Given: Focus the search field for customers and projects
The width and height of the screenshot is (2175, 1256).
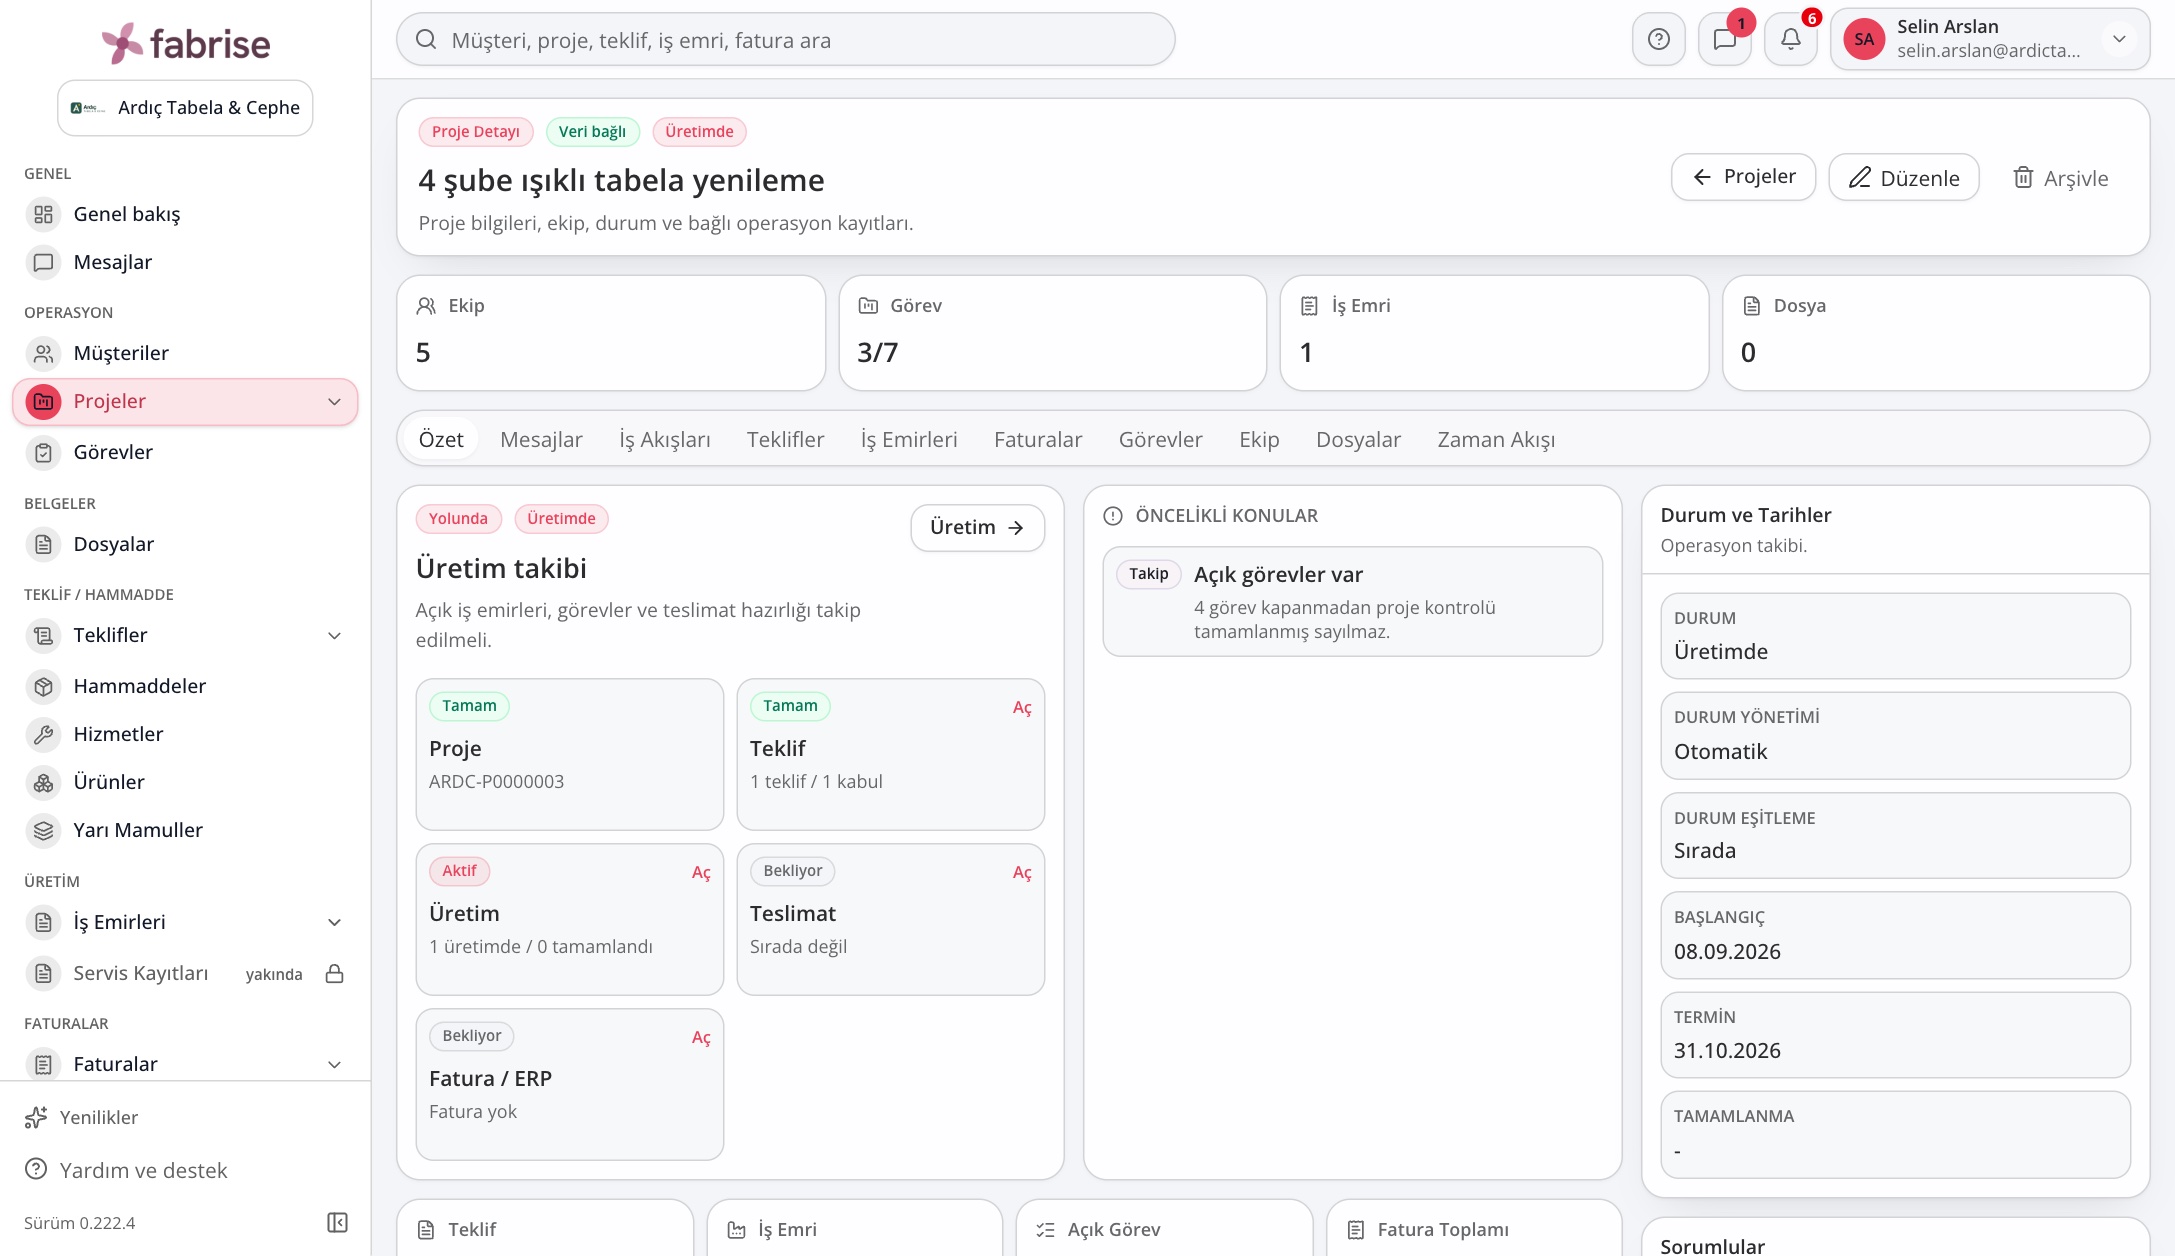Looking at the screenshot, I should click(x=786, y=40).
